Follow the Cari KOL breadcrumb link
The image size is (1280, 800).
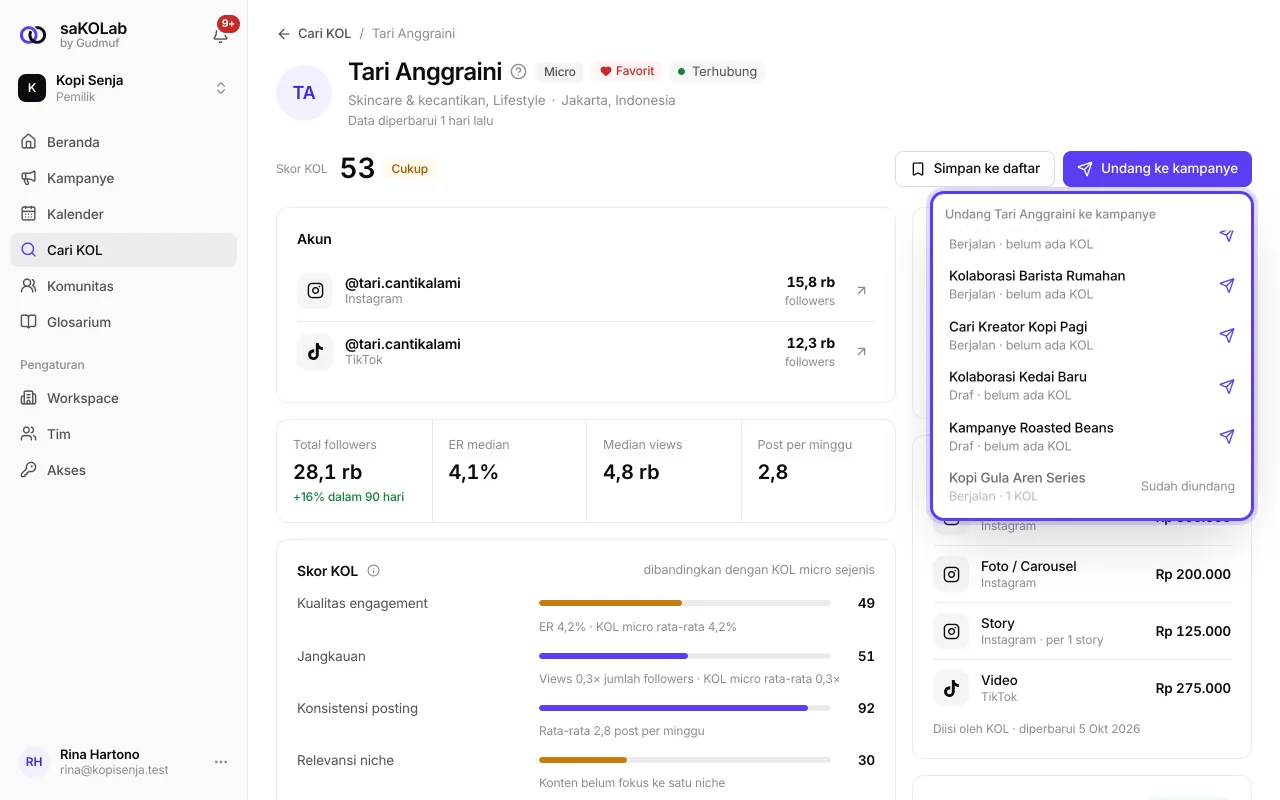(x=324, y=34)
